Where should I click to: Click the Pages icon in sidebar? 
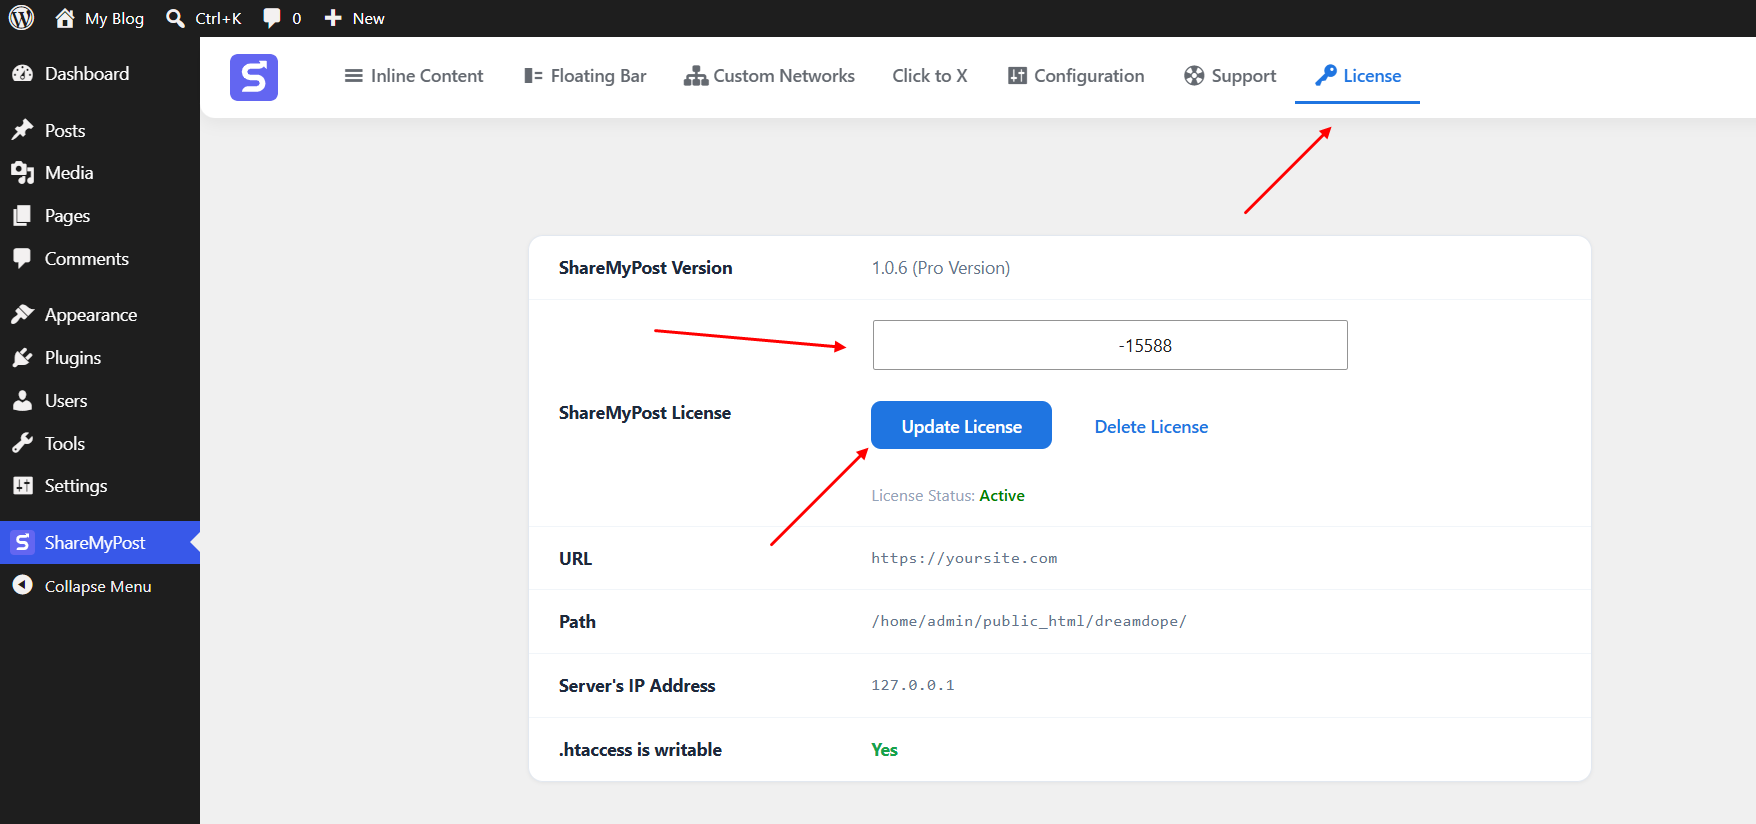click(x=22, y=216)
